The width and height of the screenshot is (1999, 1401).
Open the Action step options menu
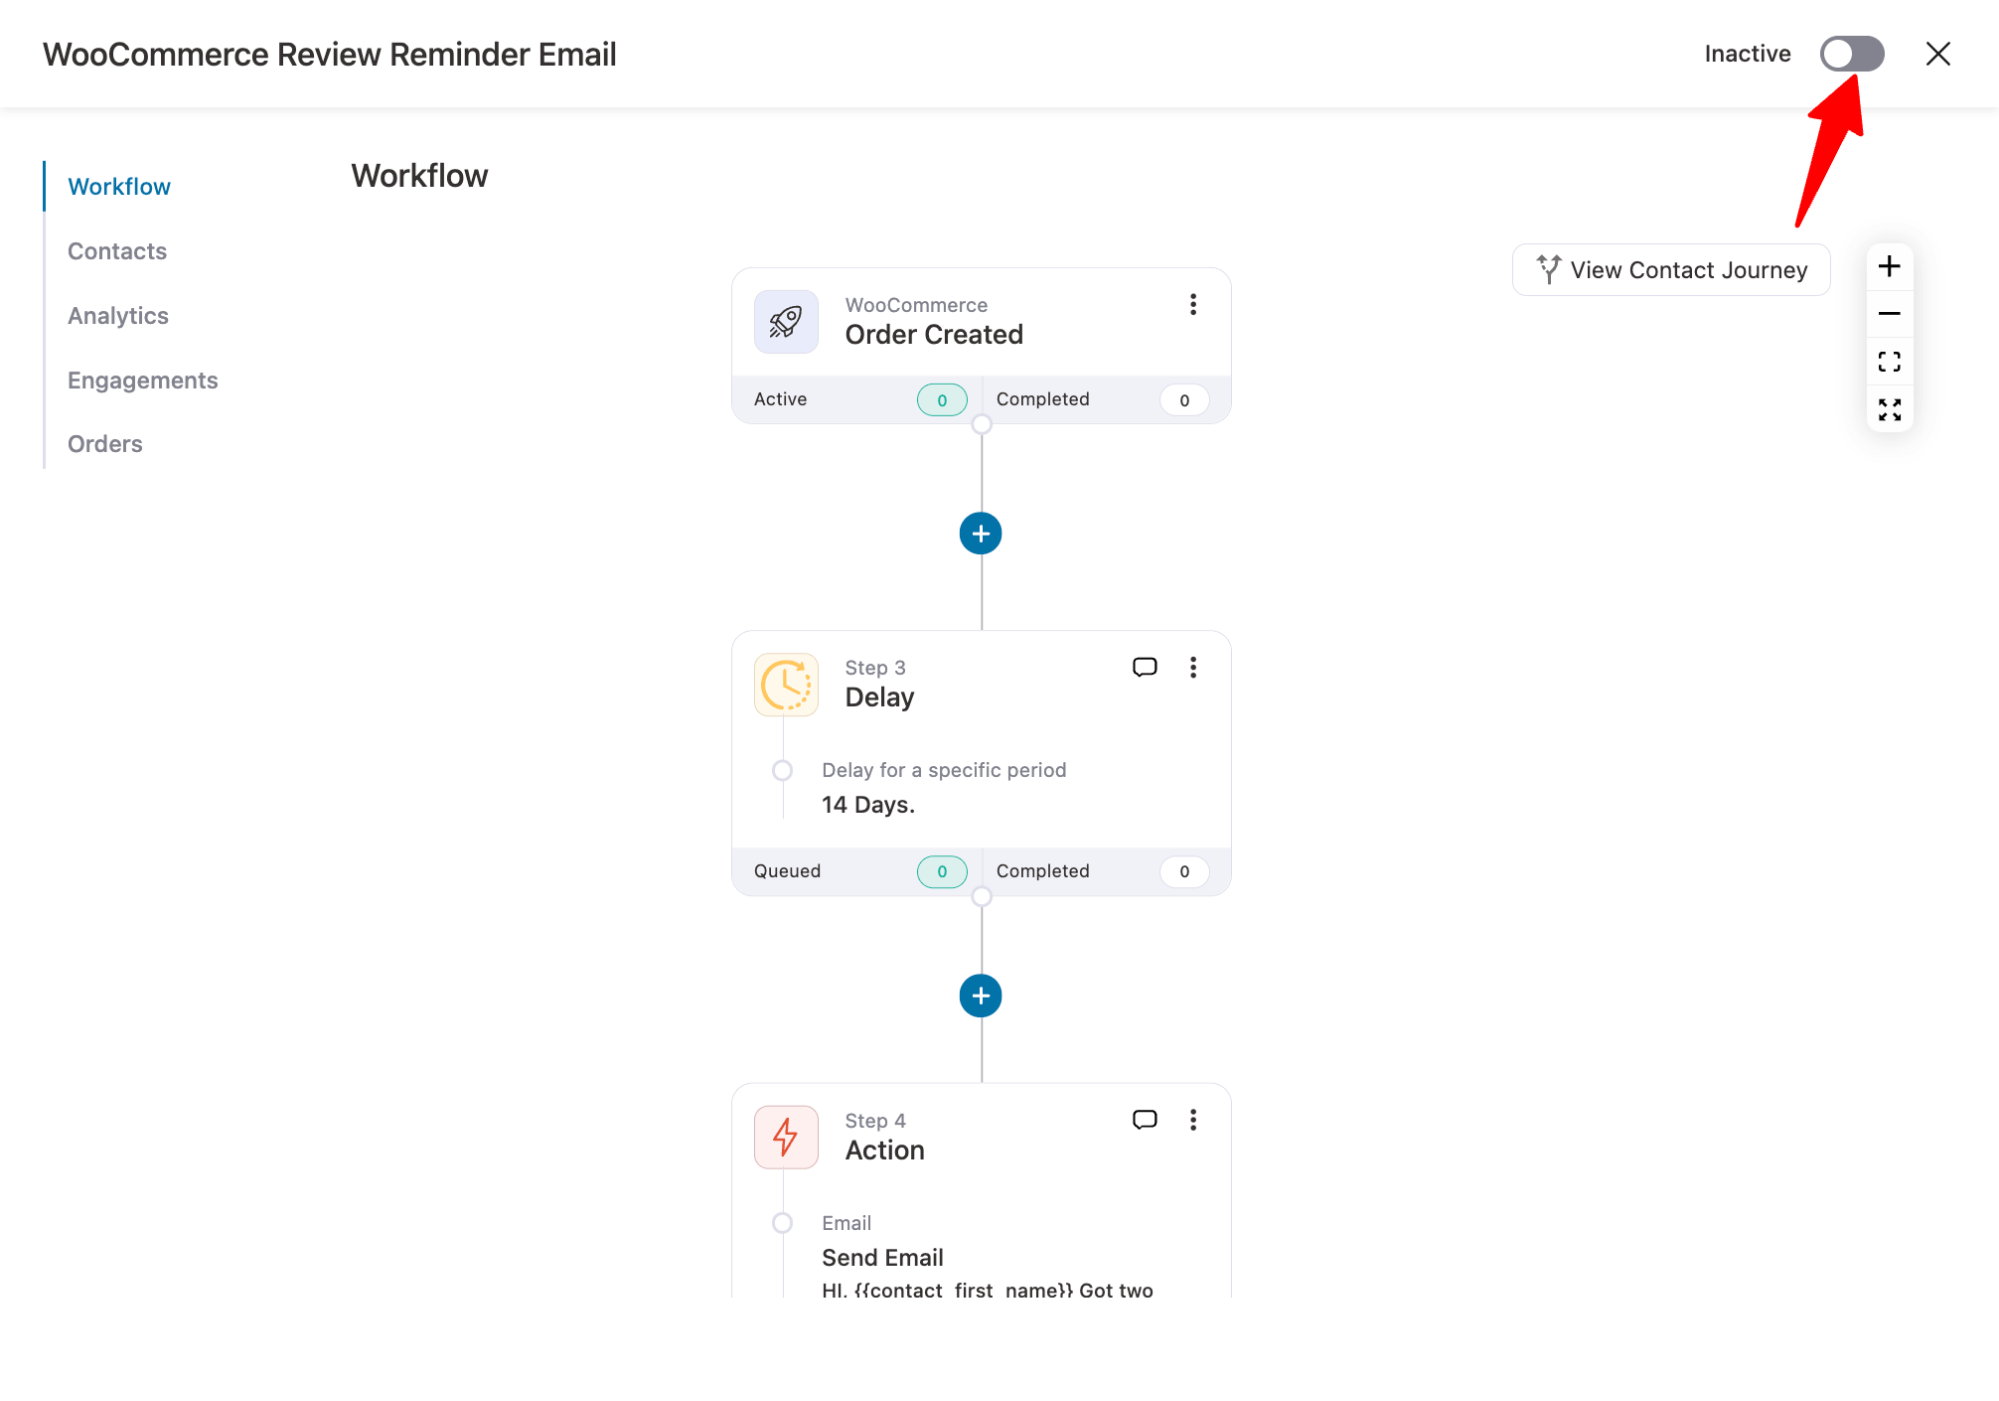1193,1120
